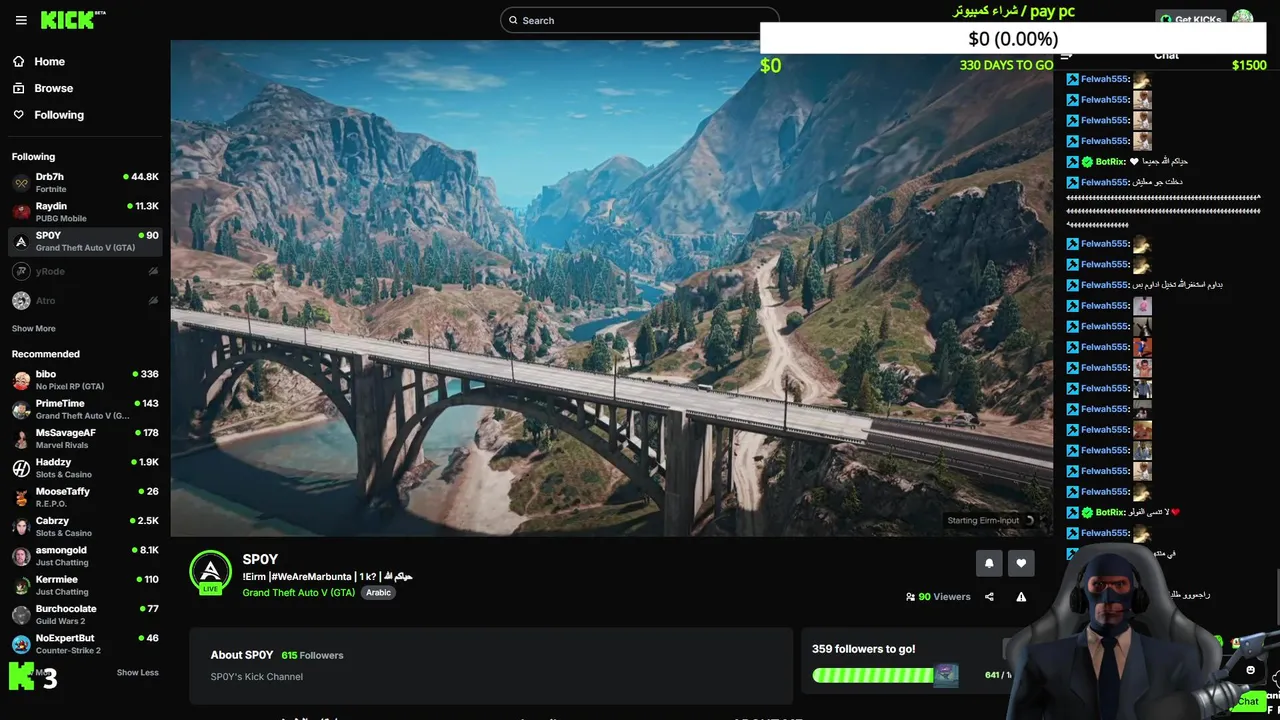Click the '330 DAYS TO GO' label
1280x720 pixels.
click(1006, 65)
